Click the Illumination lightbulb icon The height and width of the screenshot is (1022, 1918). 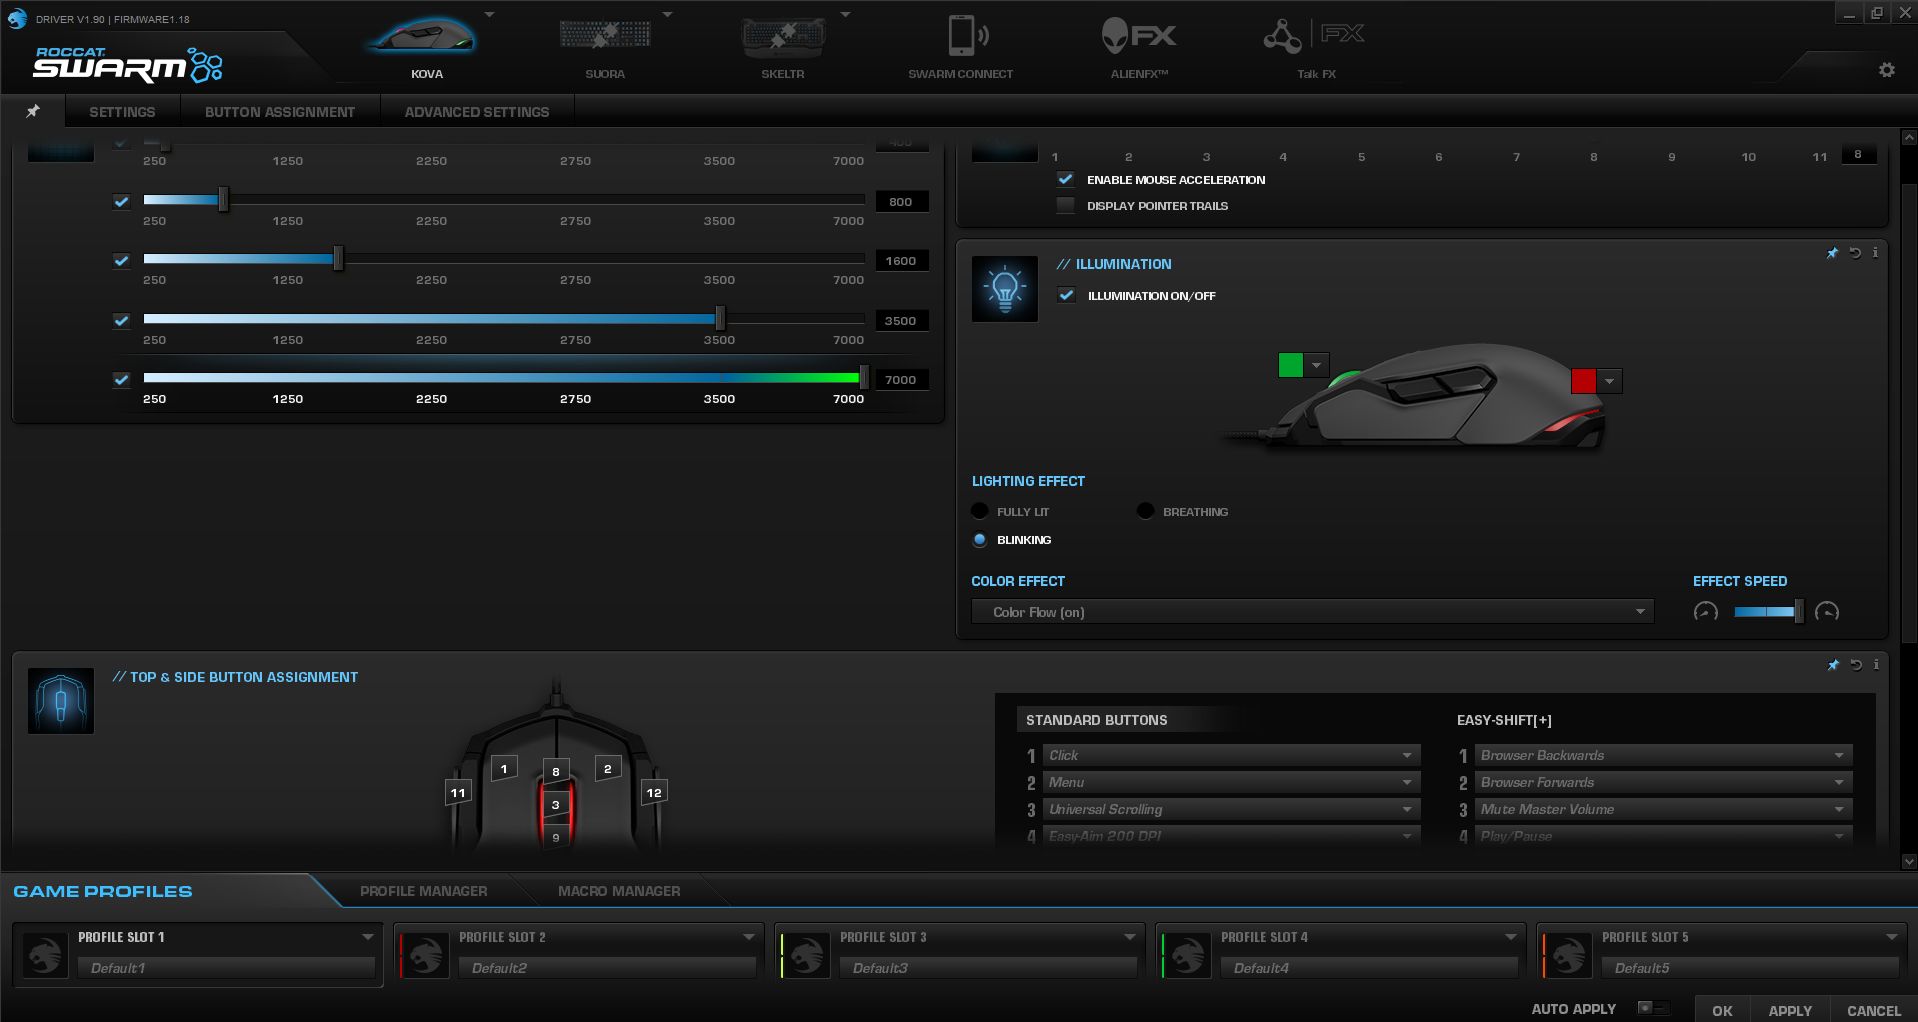click(1005, 288)
